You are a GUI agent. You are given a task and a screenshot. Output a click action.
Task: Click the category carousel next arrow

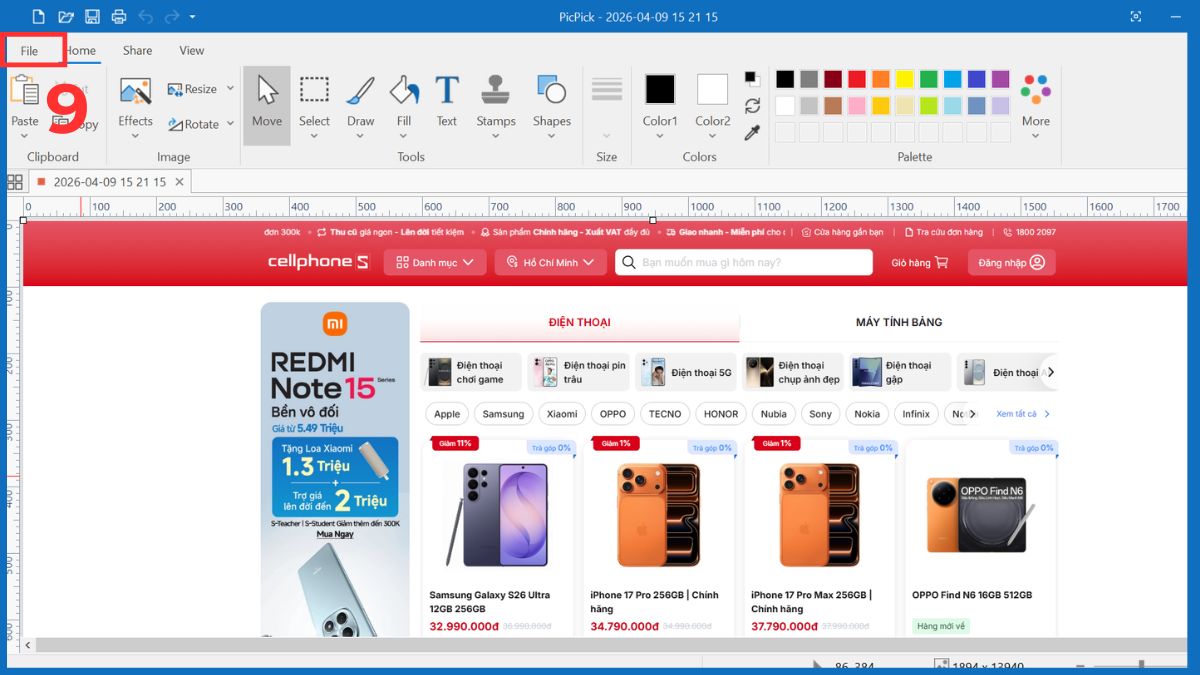tap(1050, 372)
